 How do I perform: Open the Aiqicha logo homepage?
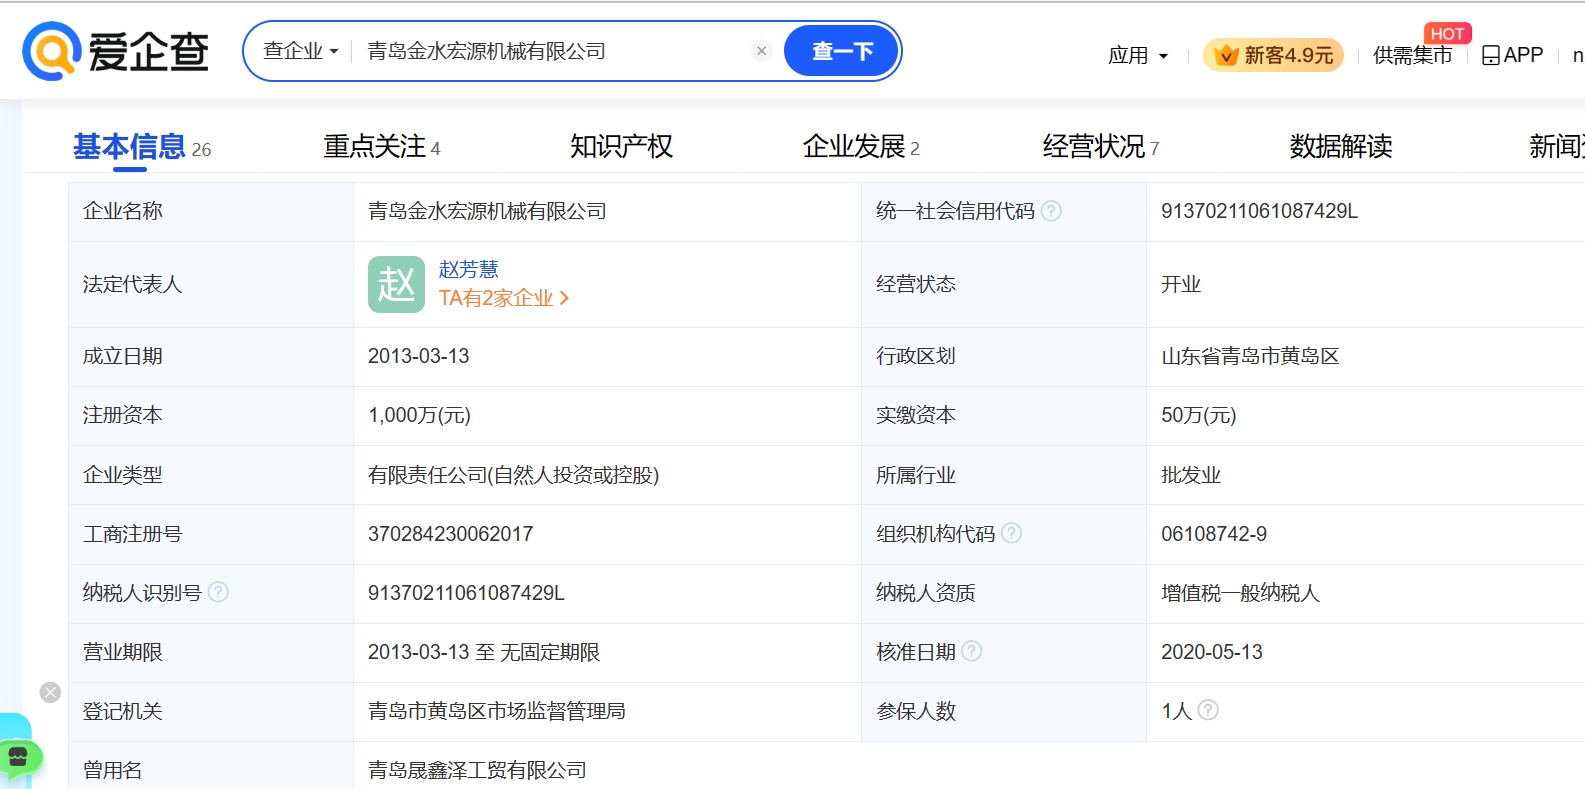point(116,51)
